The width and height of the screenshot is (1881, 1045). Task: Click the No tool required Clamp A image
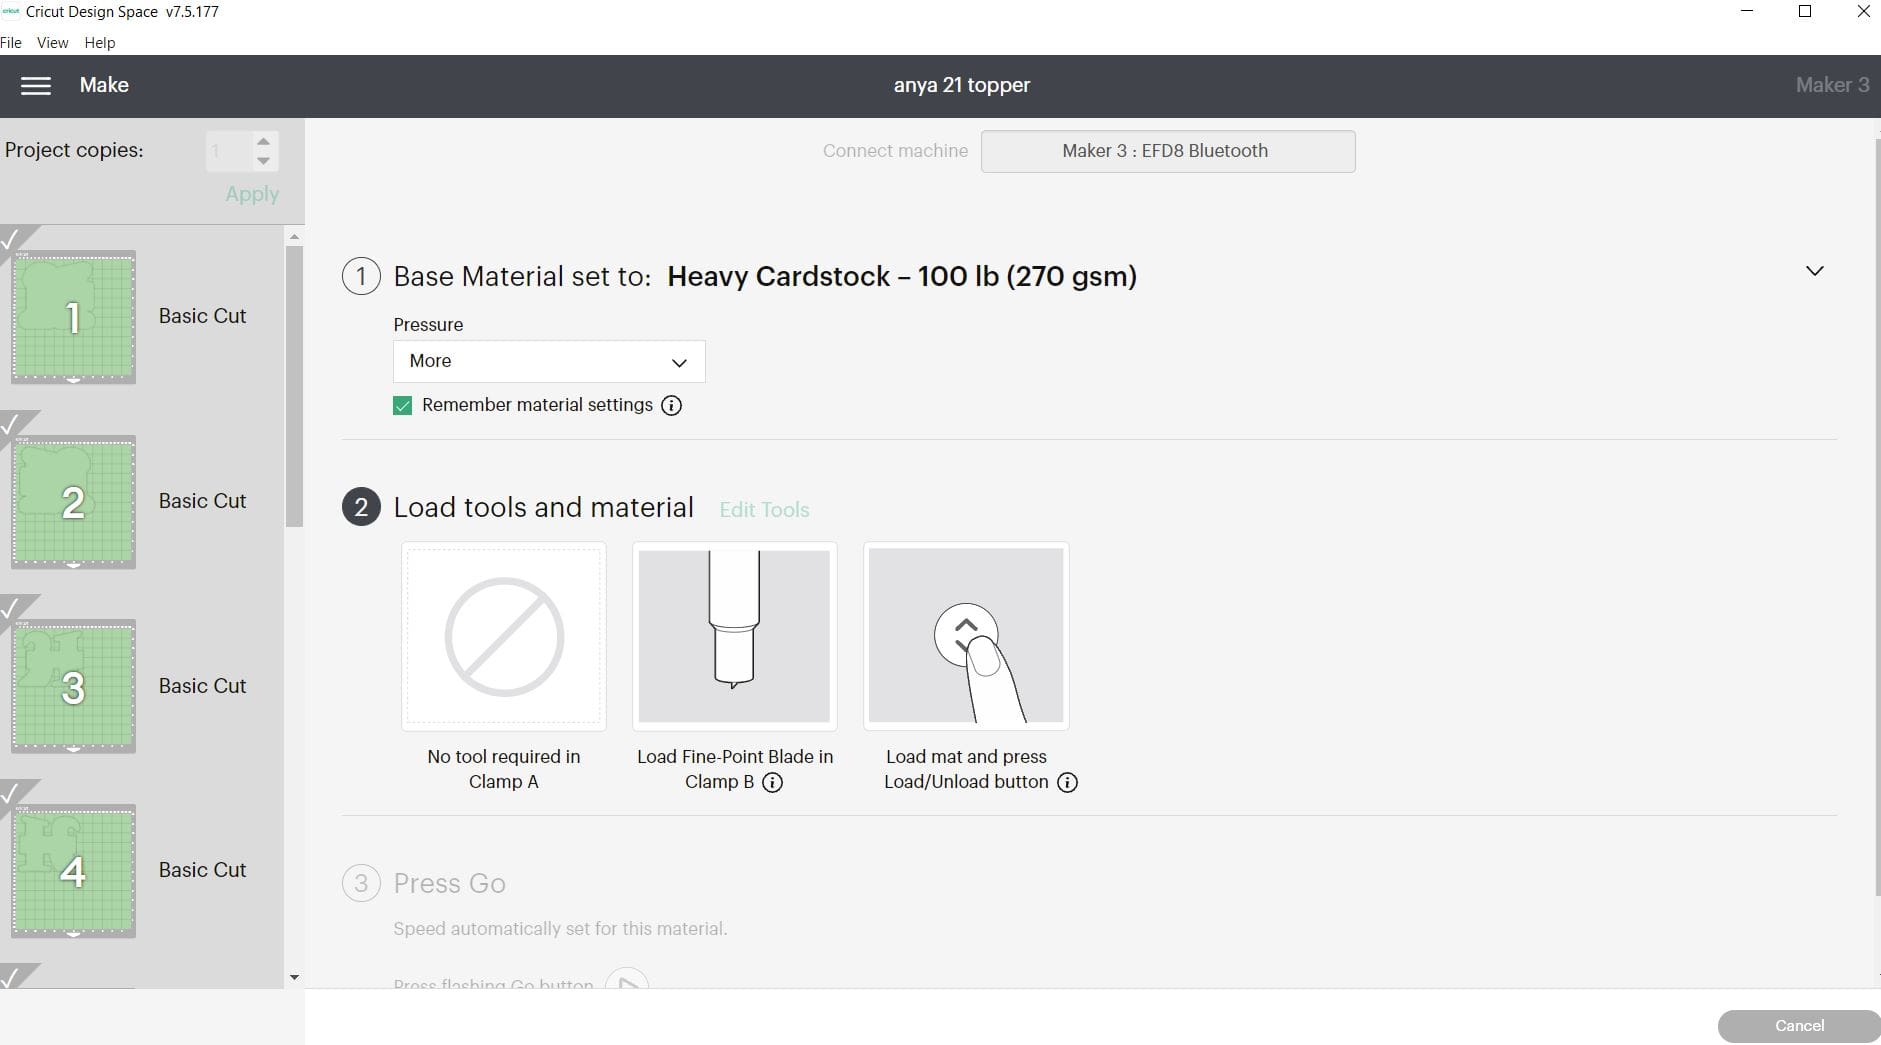tap(504, 636)
